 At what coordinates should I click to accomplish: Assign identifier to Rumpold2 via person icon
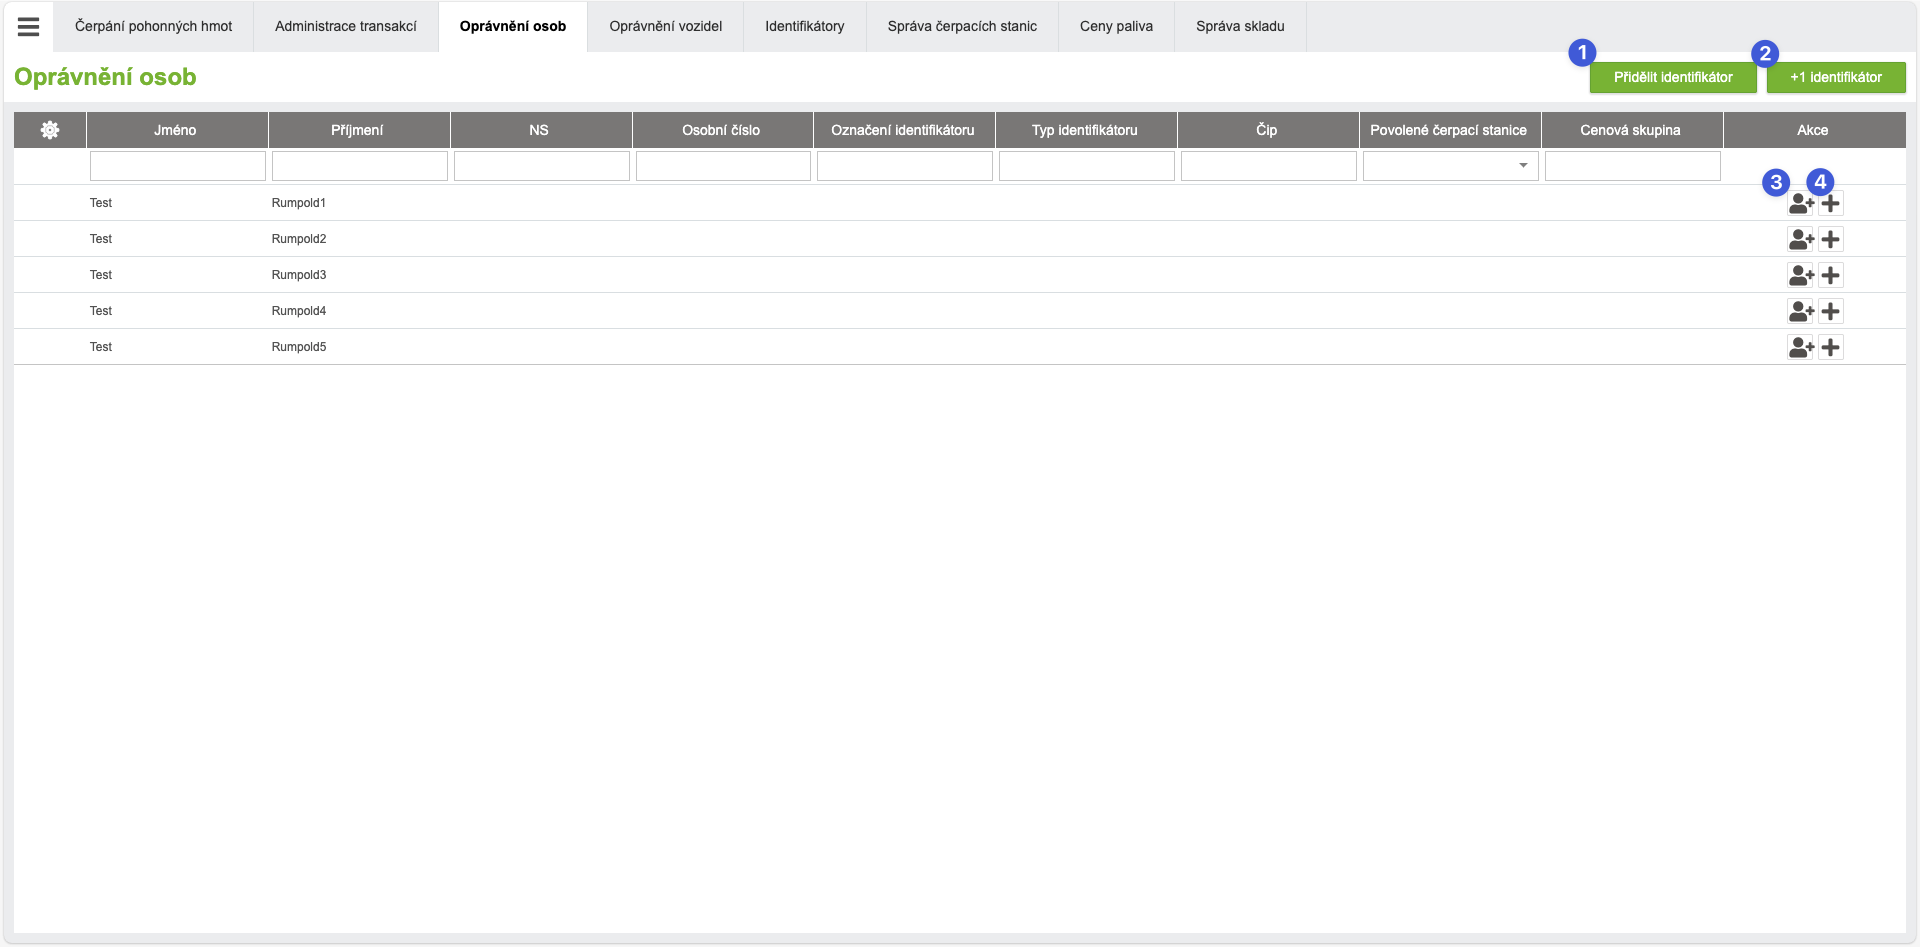[1801, 239]
